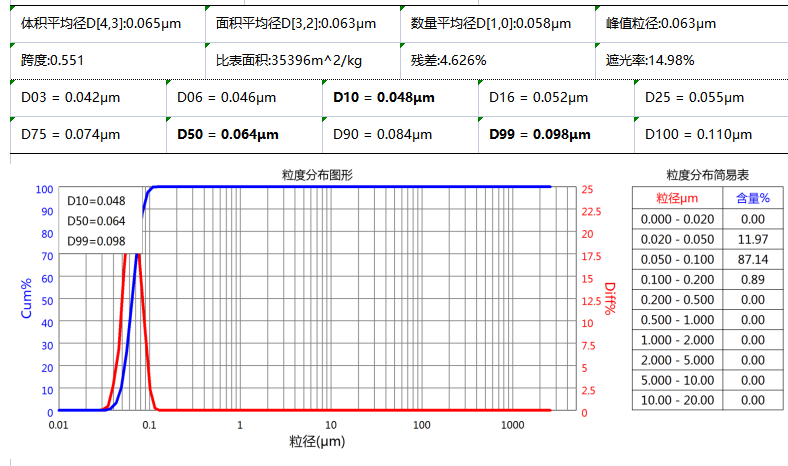Select the 87.14 content value cell
This screenshot has height=466, width=788.
click(752, 259)
